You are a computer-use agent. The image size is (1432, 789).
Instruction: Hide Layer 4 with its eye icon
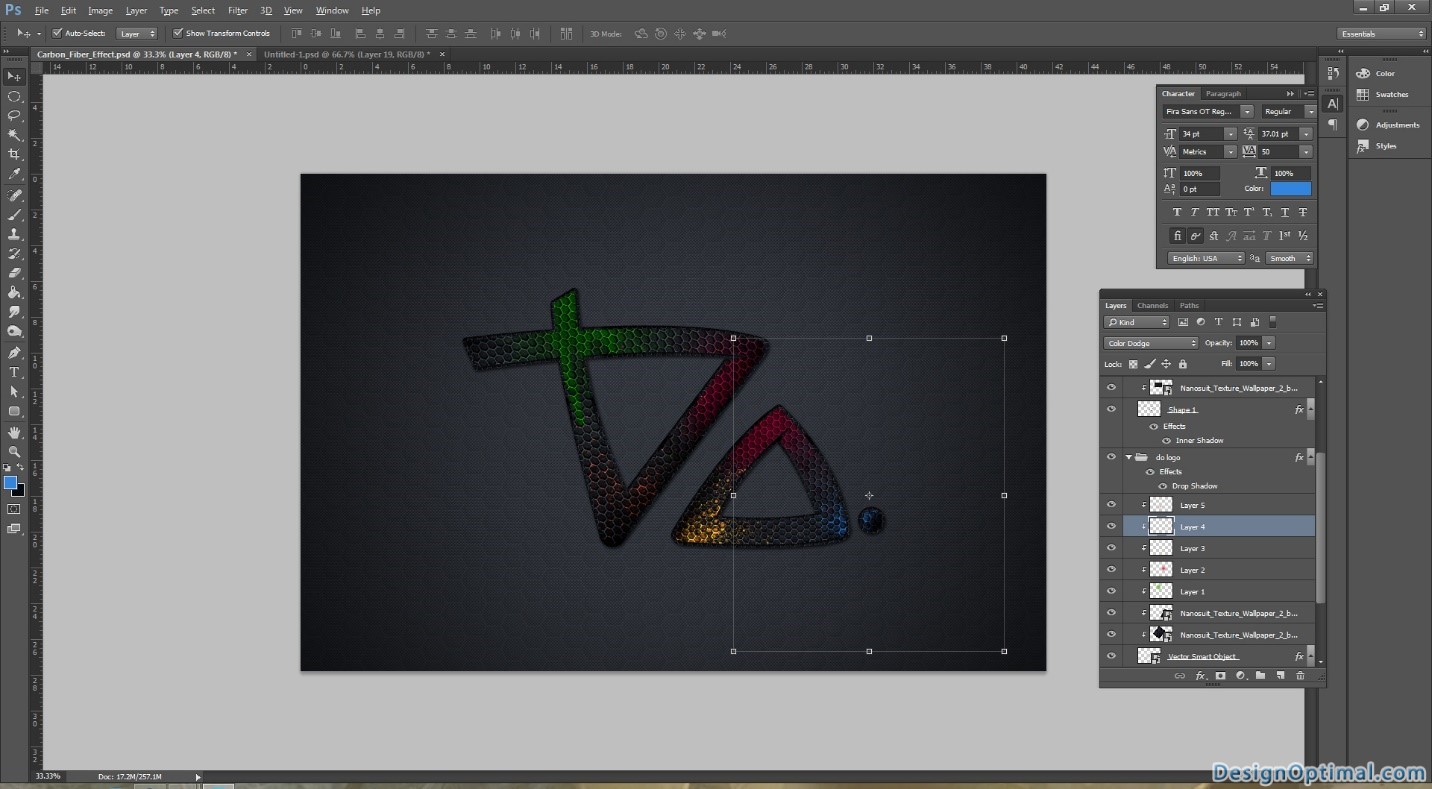[x=1111, y=526]
